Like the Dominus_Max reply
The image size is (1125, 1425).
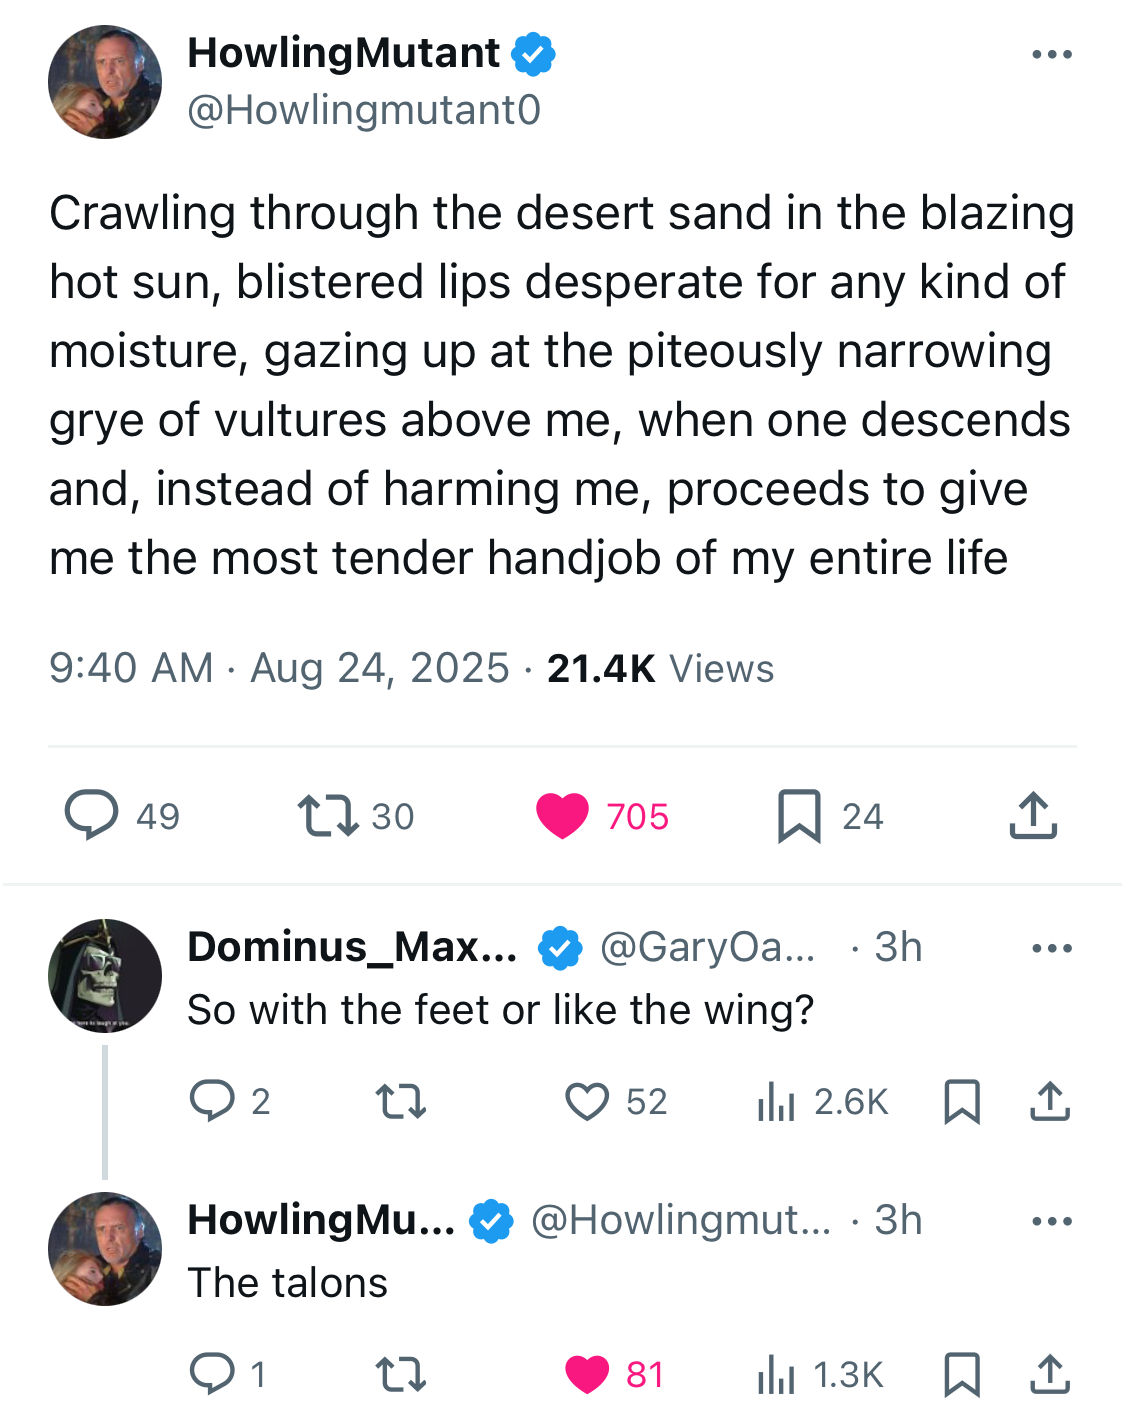pyautogui.click(x=587, y=1101)
